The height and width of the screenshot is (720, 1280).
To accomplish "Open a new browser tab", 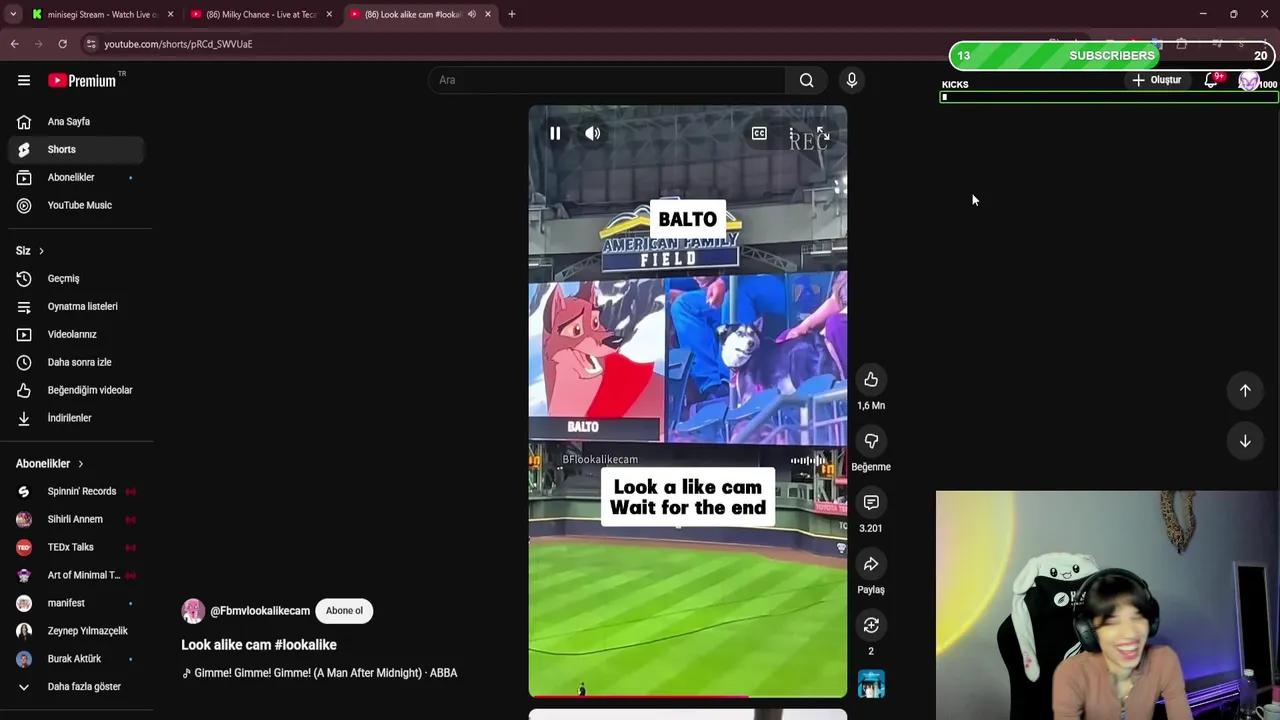I will pyautogui.click(x=512, y=14).
